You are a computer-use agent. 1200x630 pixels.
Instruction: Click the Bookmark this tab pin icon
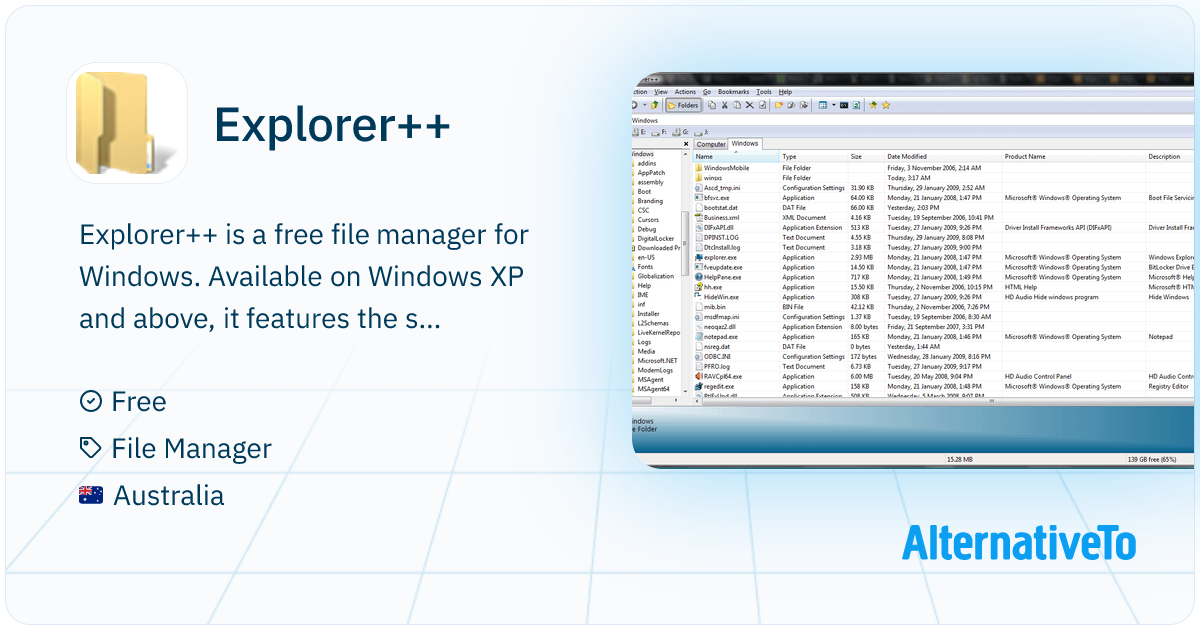click(x=873, y=105)
